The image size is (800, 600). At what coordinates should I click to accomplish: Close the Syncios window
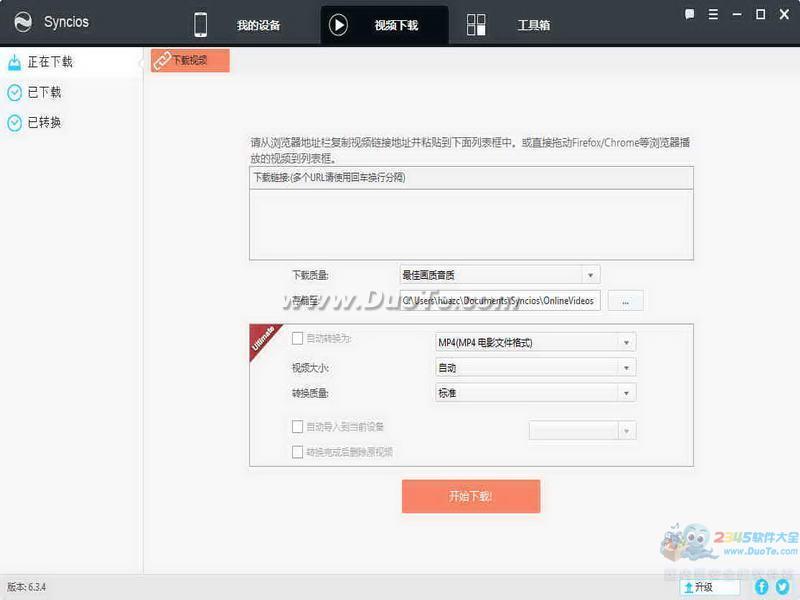(784, 14)
